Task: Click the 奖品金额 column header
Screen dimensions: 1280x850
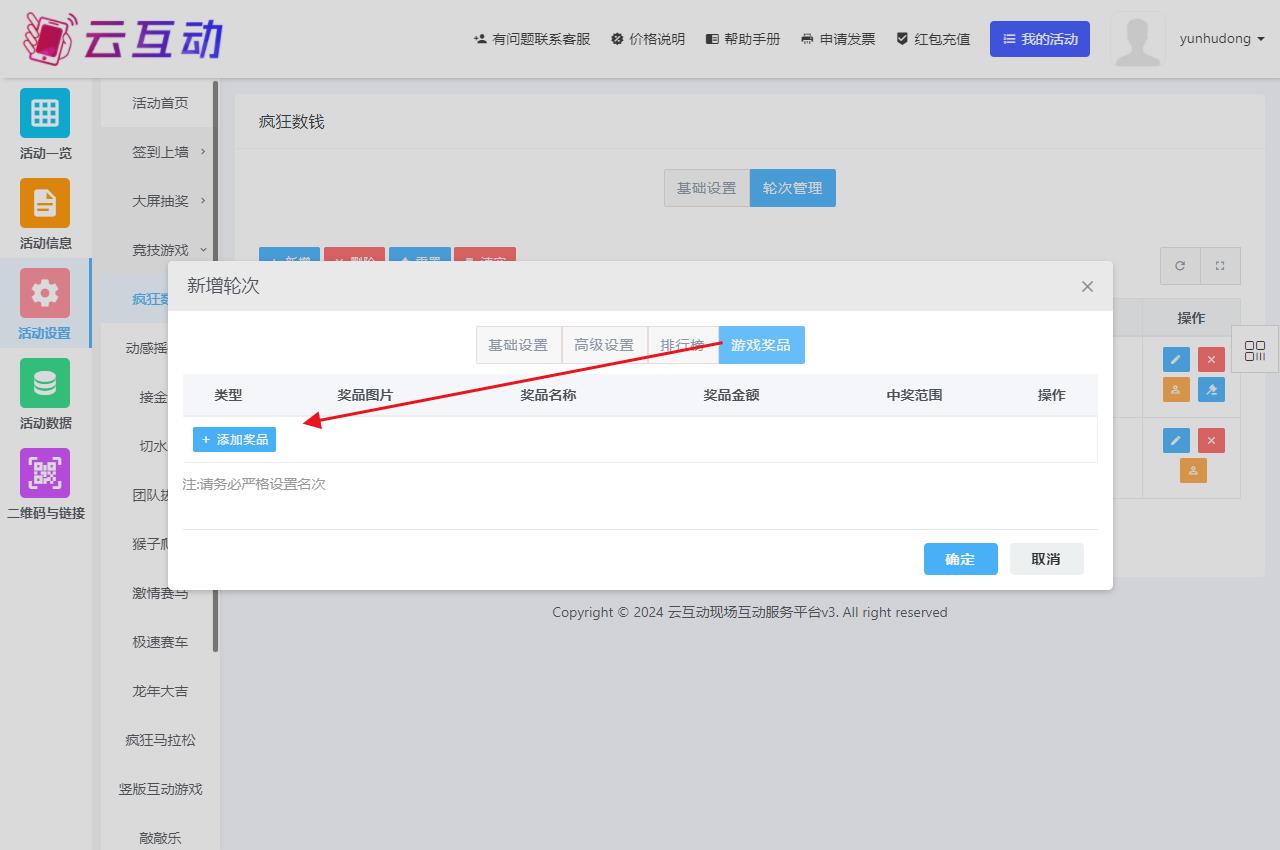Action: coord(731,395)
